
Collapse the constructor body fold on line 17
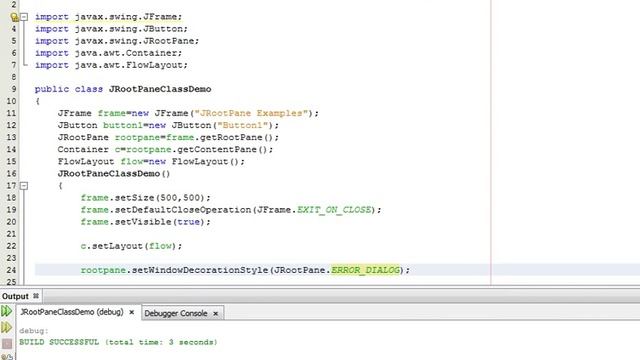[24, 186]
